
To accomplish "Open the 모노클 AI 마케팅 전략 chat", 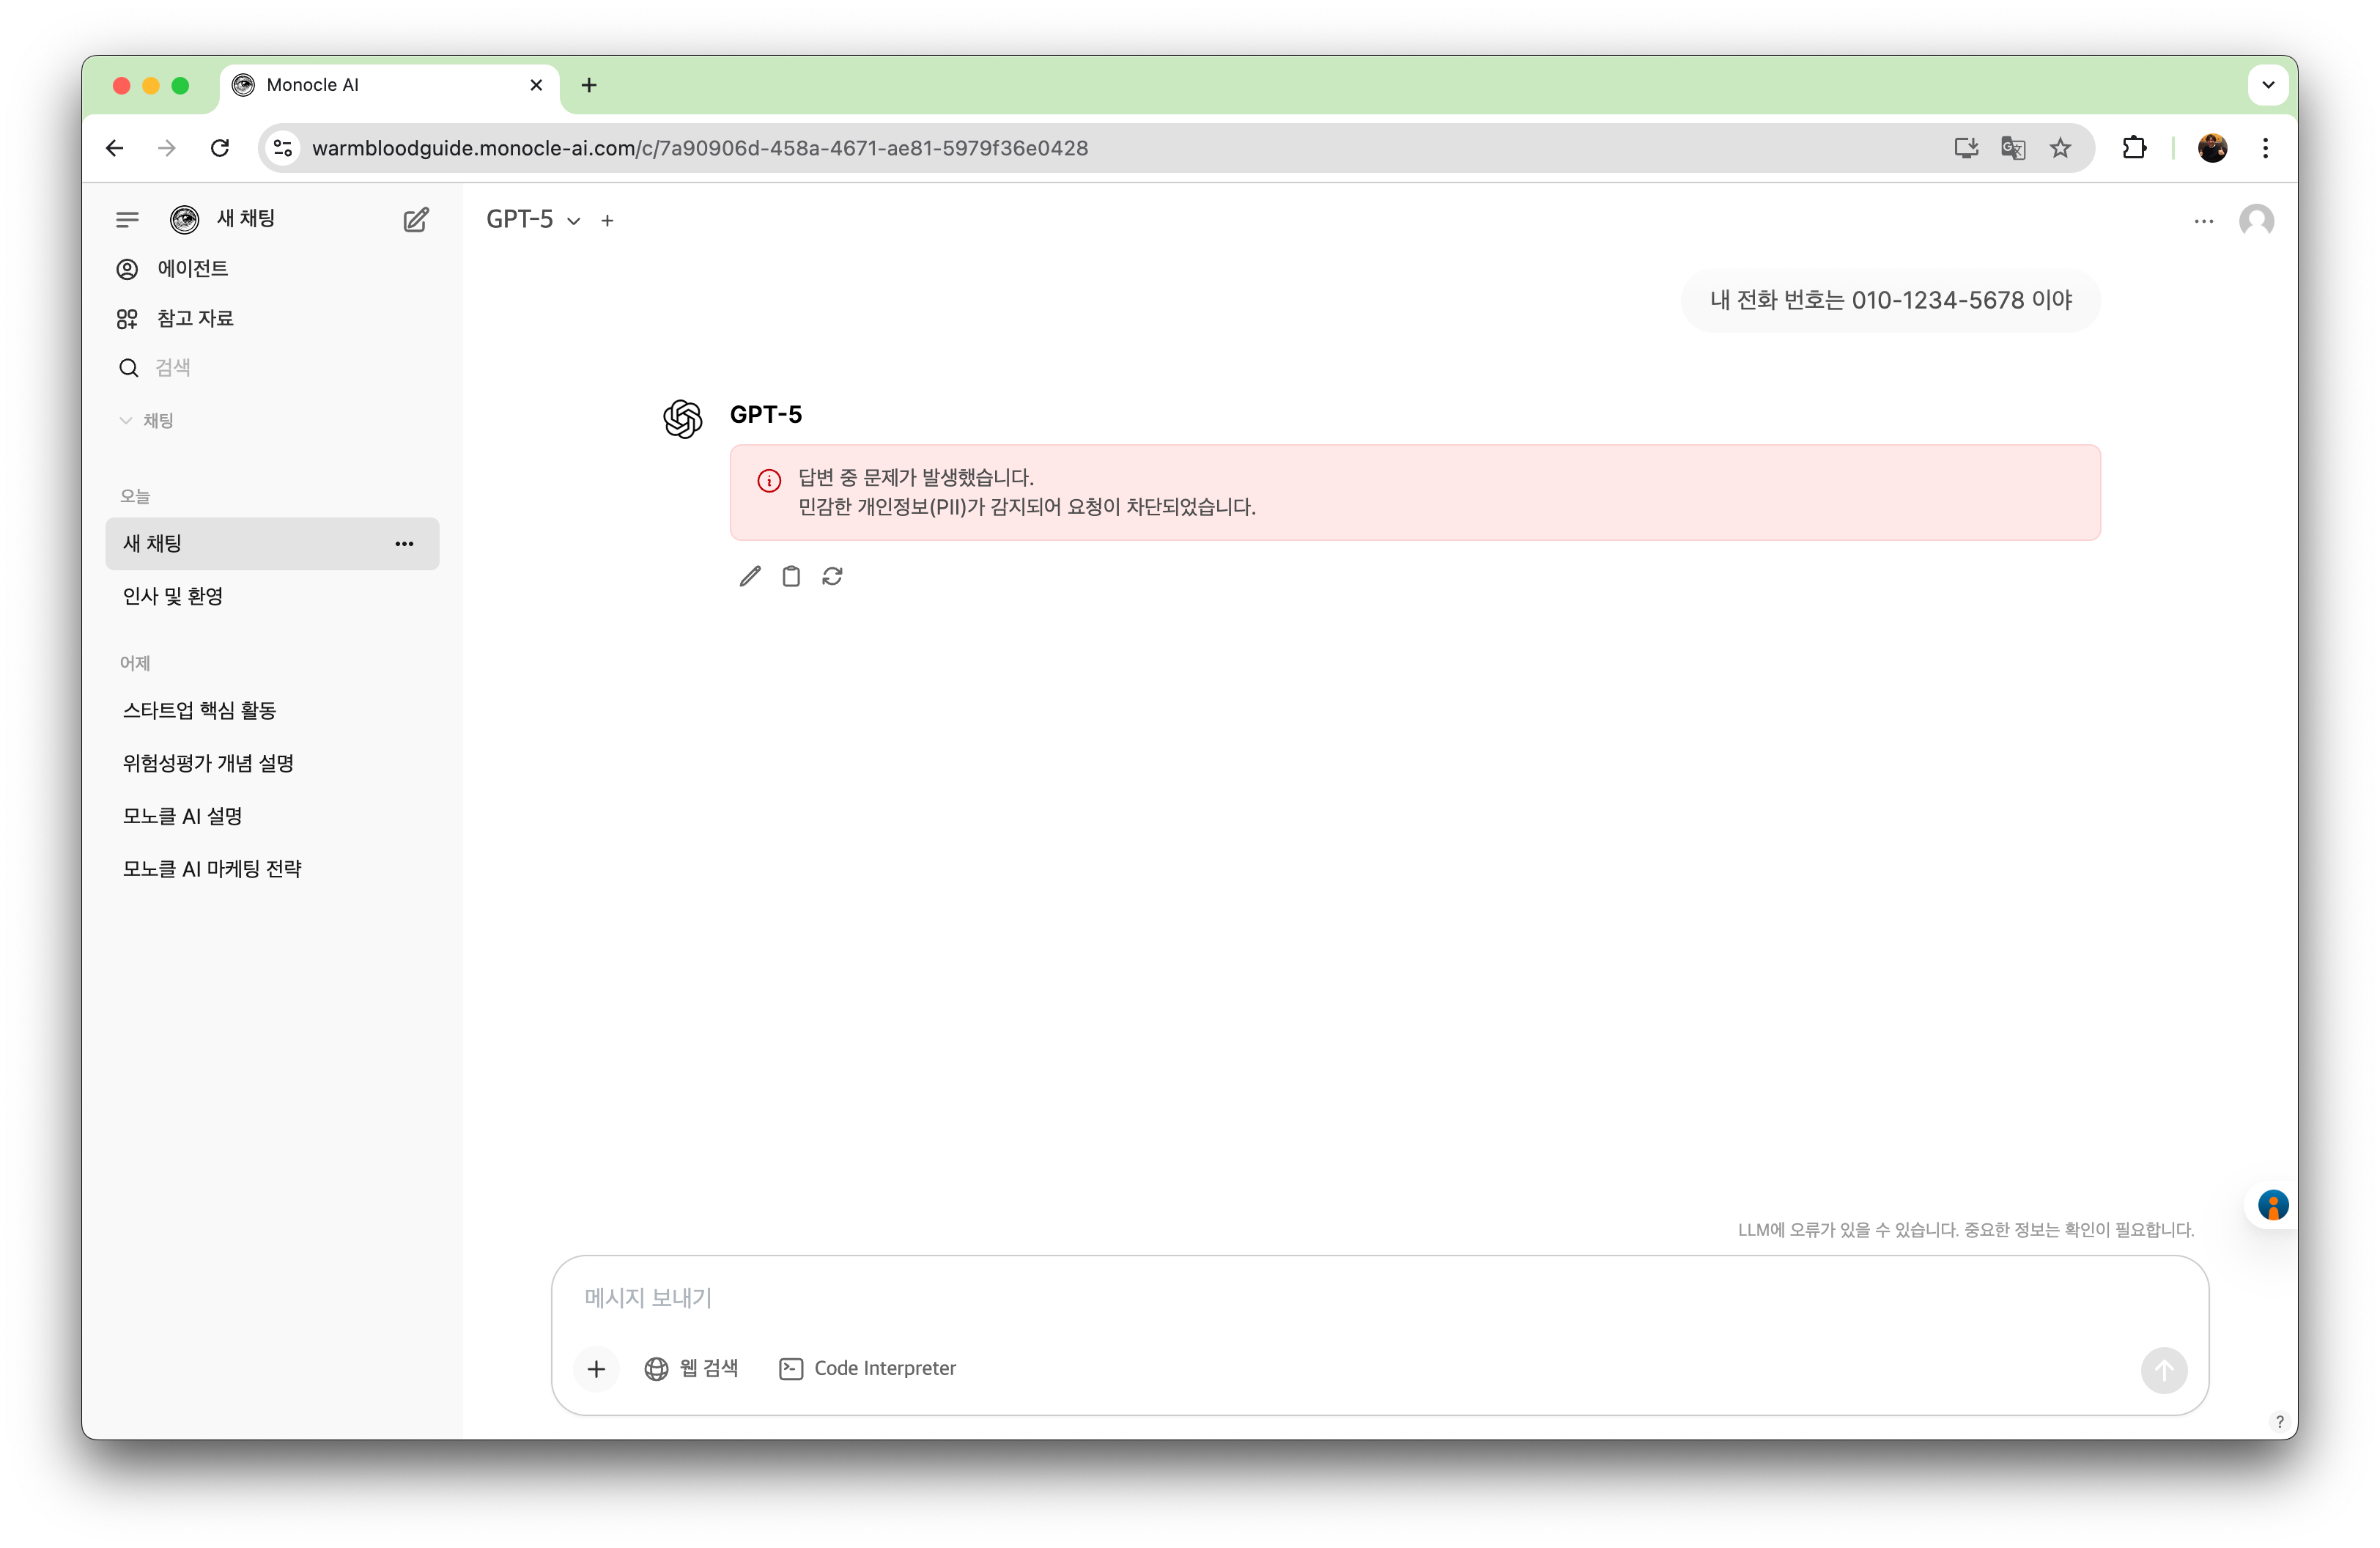I will coord(212,869).
